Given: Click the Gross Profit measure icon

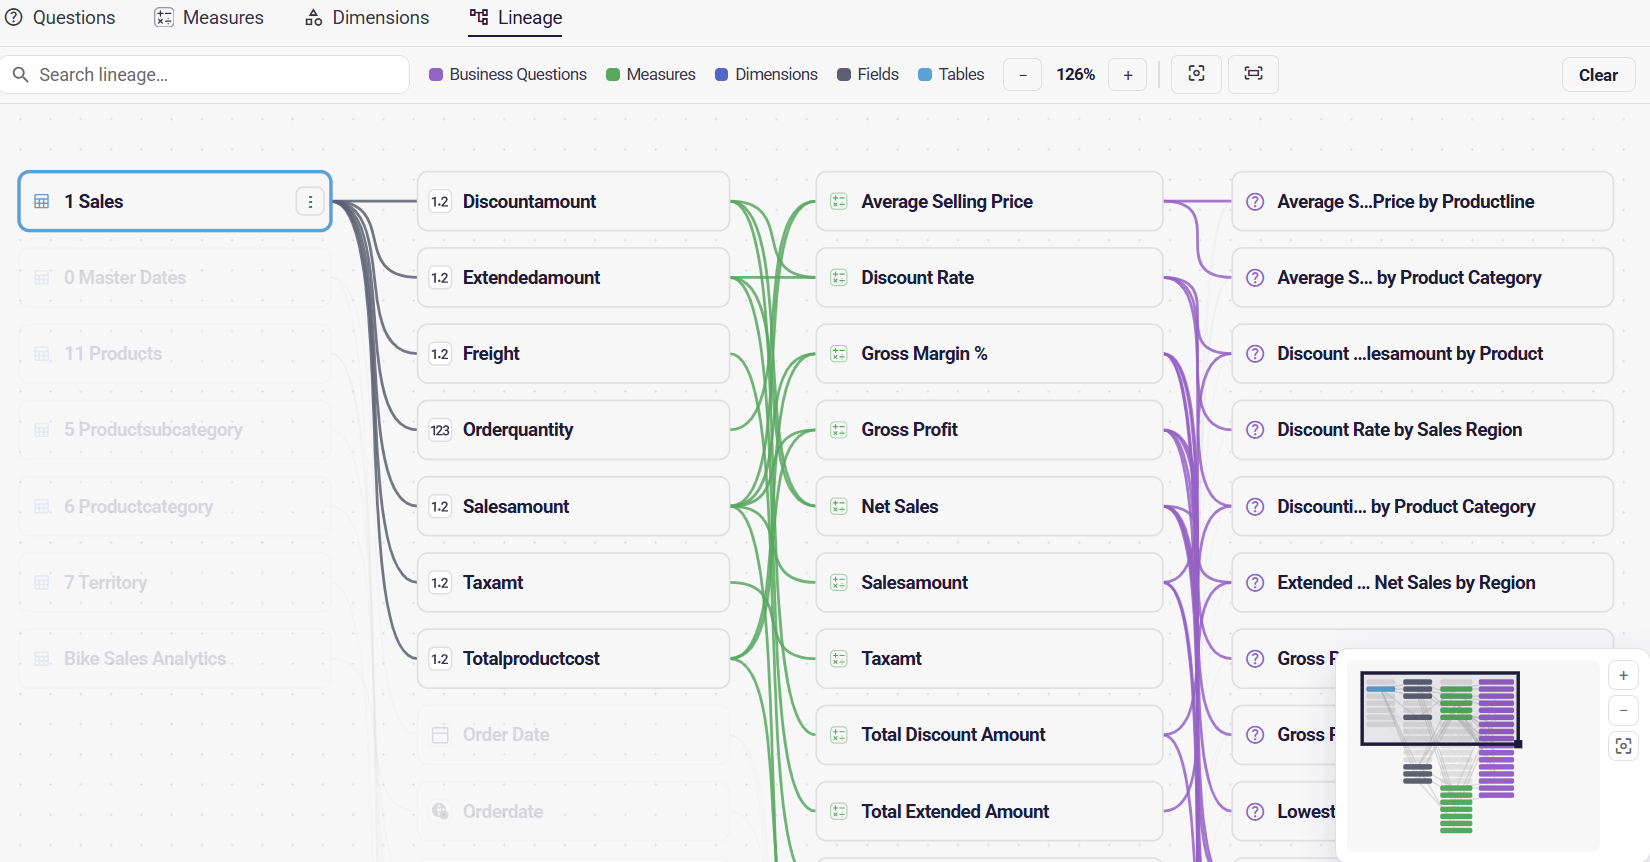Looking at the screenshot, I should 839,430.
